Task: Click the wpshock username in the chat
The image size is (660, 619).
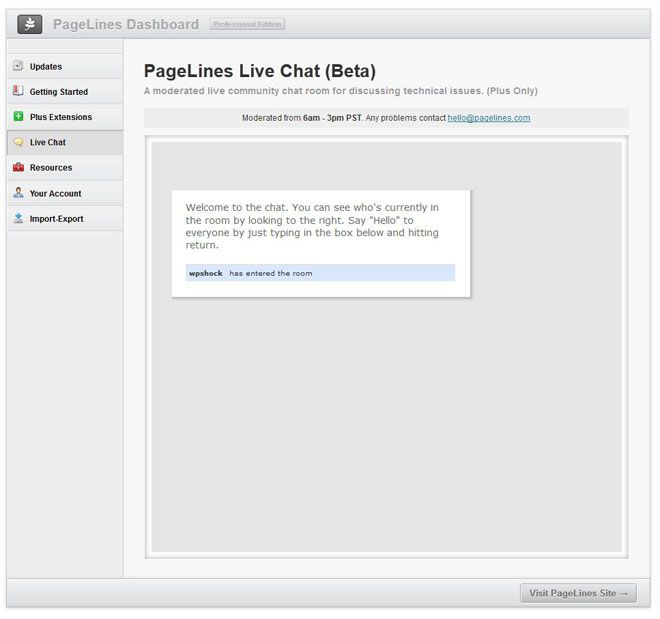Action: point(206,273)
